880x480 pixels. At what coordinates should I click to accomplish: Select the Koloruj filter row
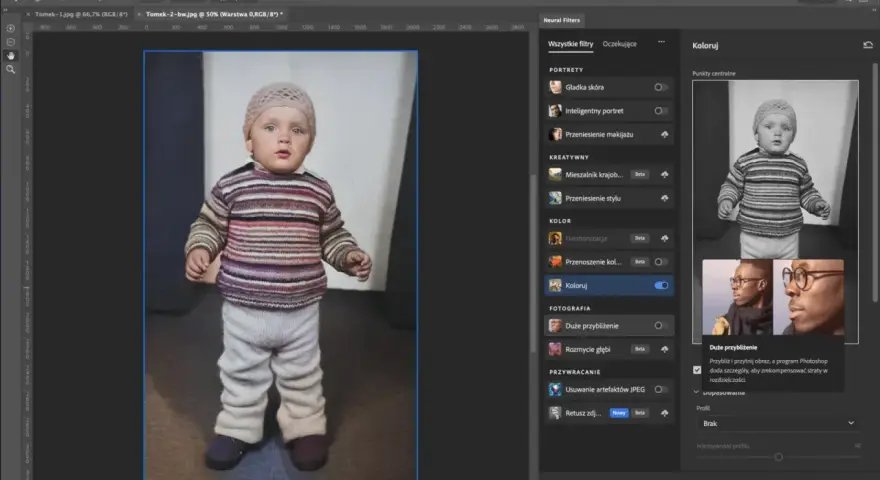click(x=609, y=285)
